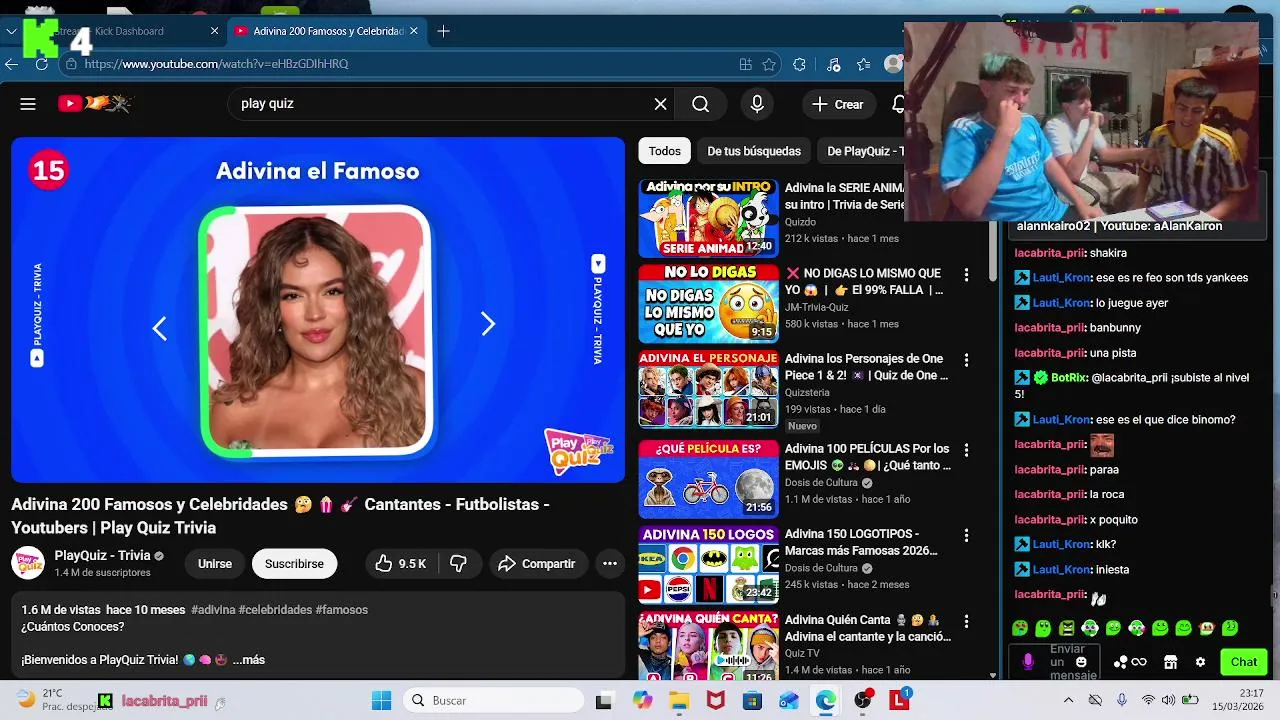This screenshot has width=1280, height=720.
Task: Open a new browser tab
Action: click(443, 31)
